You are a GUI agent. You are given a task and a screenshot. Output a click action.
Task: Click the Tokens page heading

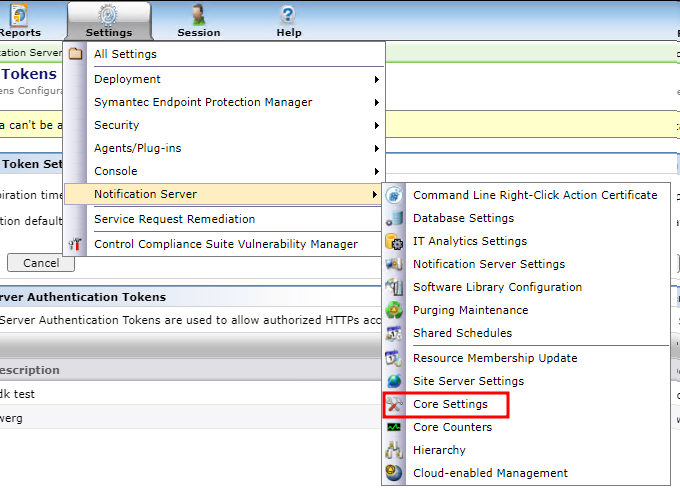[x=29, y=74]
